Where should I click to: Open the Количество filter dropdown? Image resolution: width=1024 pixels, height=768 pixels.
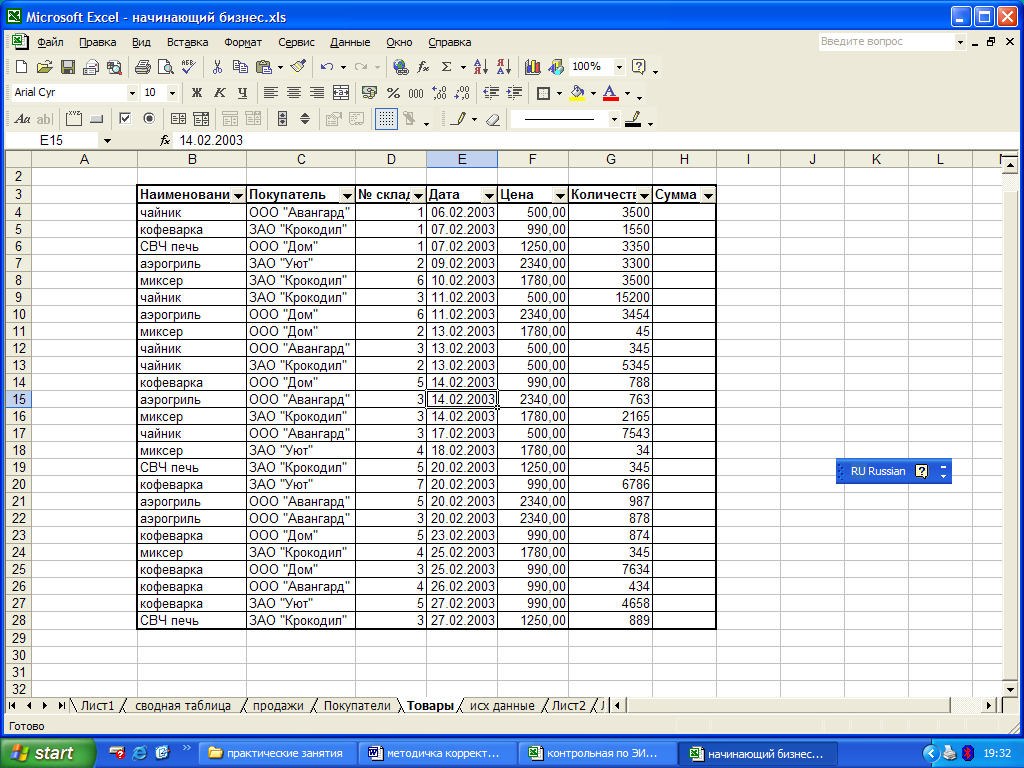coord(644,195)
